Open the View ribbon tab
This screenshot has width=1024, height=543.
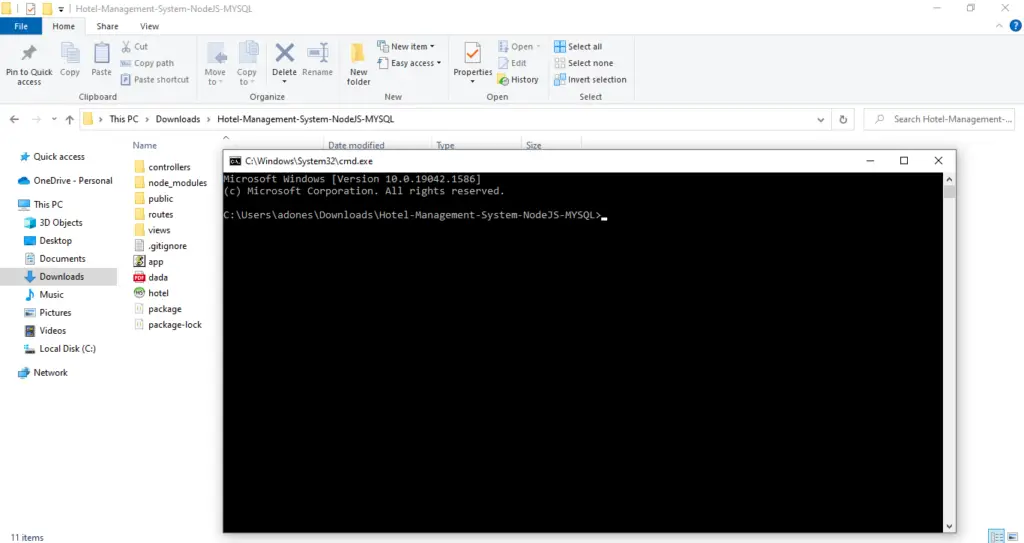pos(149,26)
